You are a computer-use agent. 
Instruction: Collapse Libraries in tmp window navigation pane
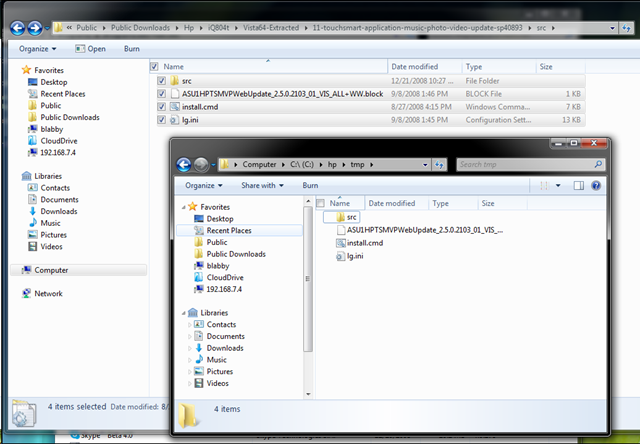tap(183, 313)
